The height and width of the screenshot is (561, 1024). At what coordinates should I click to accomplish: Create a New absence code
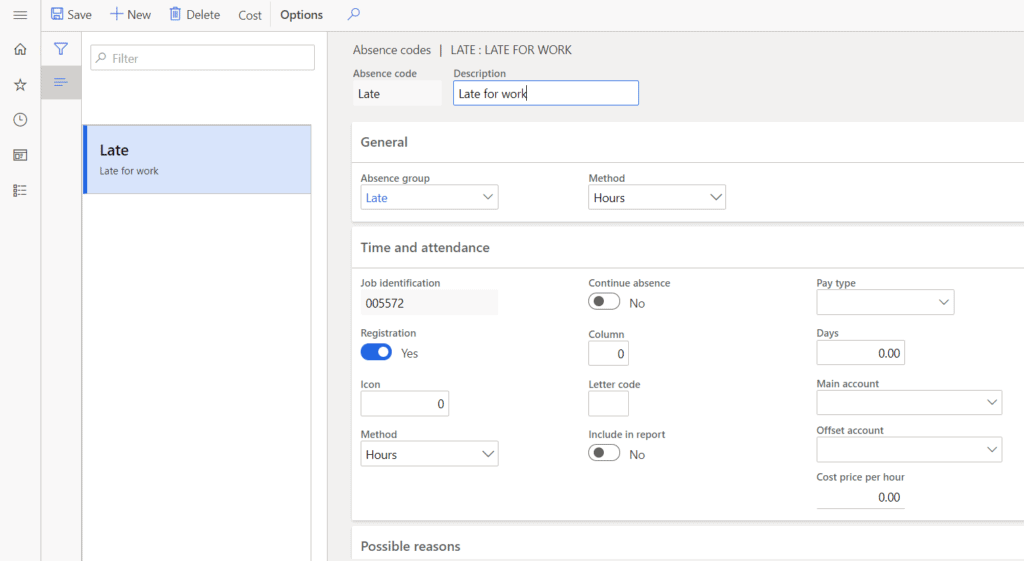pos(131,14)
